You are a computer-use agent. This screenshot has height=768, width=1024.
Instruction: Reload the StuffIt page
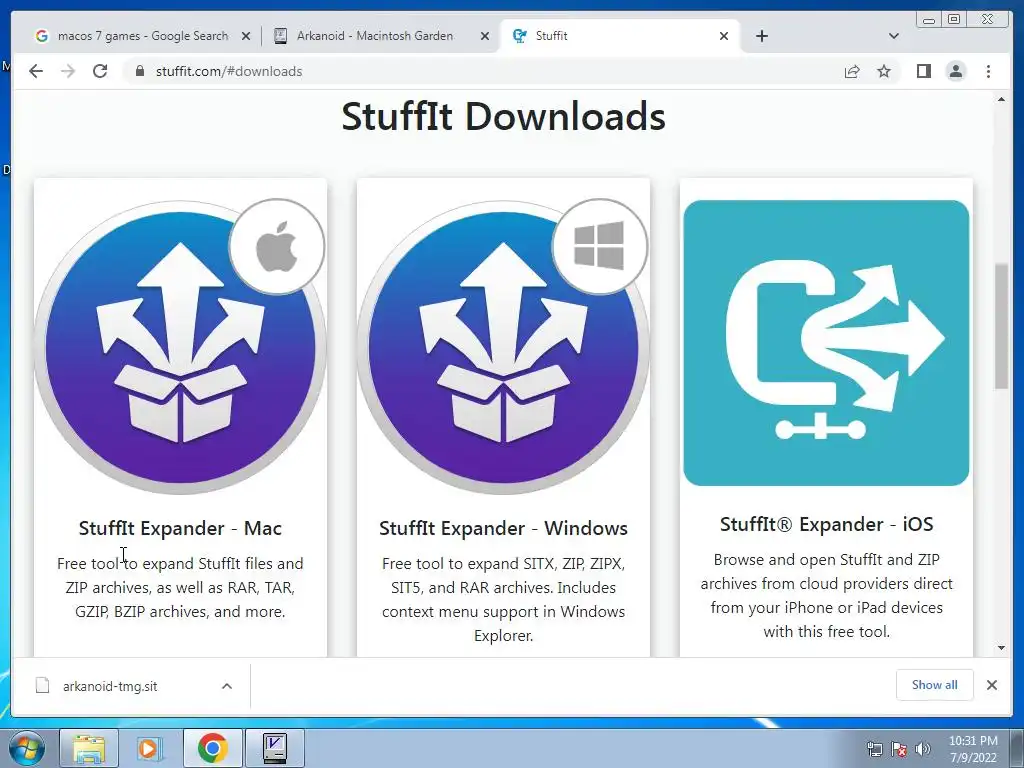click(100, 71)
